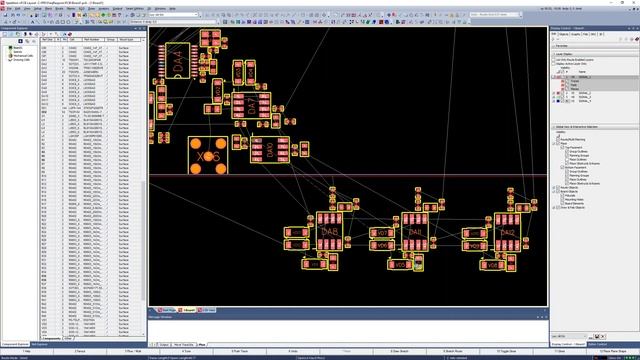Enable List Only Route Enabled Layers checkbox

coord(554,60)
